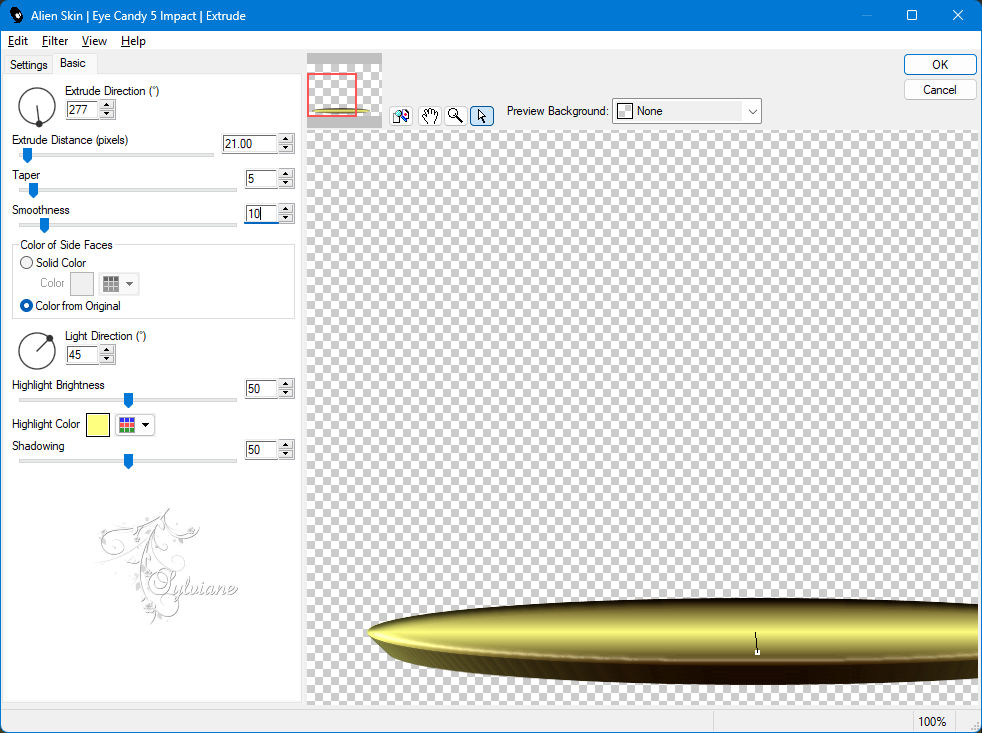Open side face Color dropdown arrow
The image size is (982, 733).
(x=130, y=284)
